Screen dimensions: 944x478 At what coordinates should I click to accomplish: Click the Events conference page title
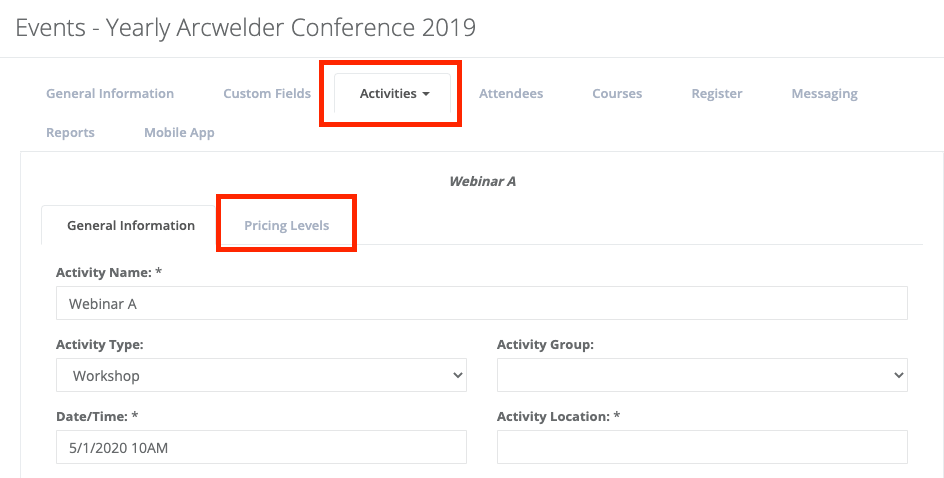246,27
